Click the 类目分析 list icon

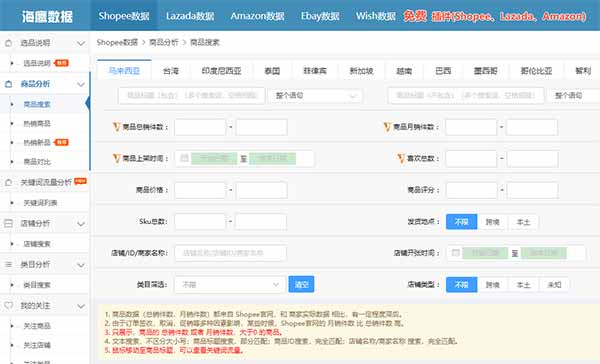click(x=8, y=264)
